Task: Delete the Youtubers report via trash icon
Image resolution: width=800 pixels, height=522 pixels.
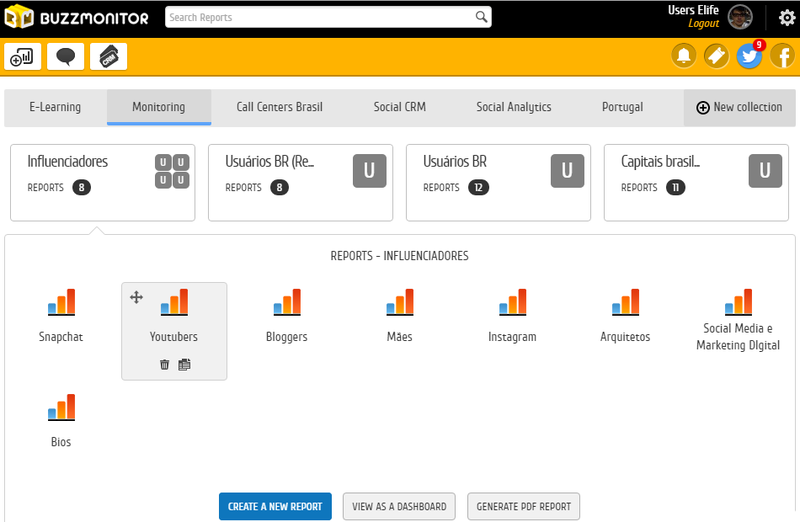Action: [165, 365]
